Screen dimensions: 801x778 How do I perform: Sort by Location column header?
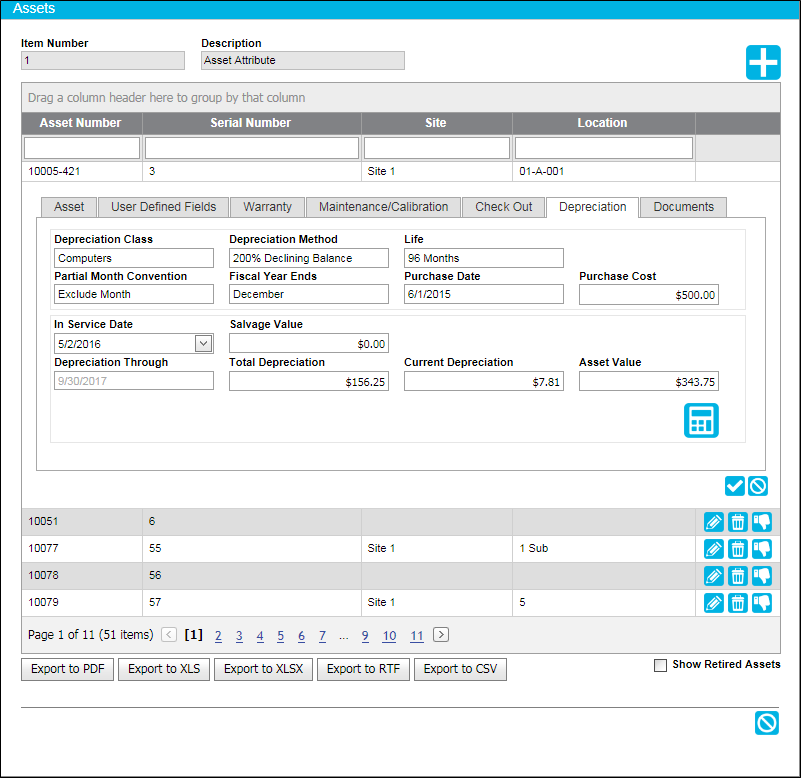click(602, 123)
